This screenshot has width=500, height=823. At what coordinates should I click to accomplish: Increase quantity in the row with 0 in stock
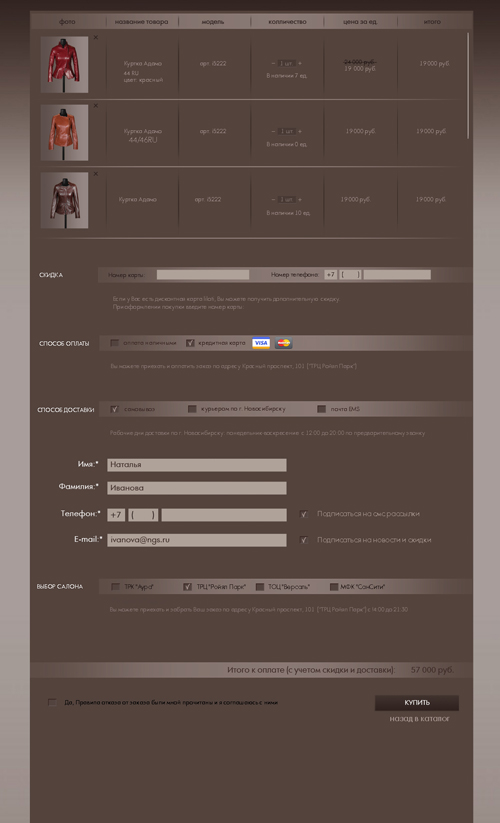tap(300, 131)
